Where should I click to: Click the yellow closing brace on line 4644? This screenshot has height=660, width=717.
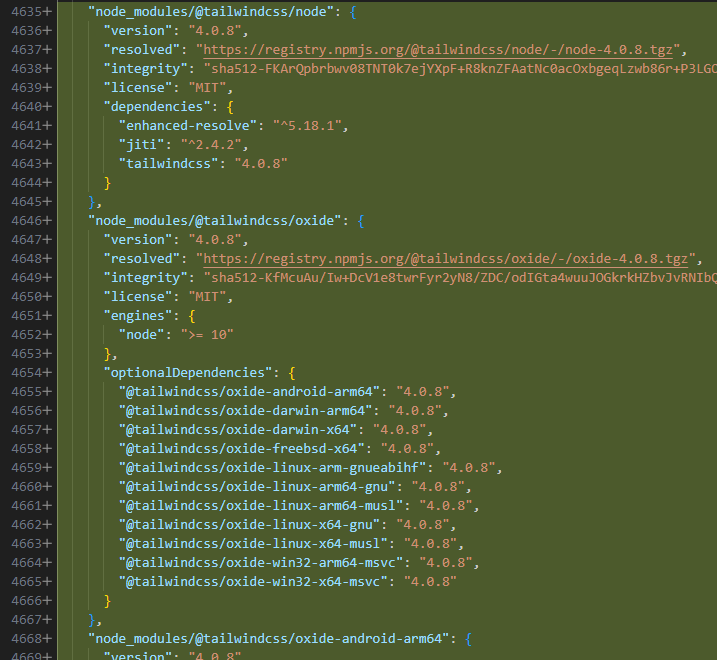tap(107, 183)
